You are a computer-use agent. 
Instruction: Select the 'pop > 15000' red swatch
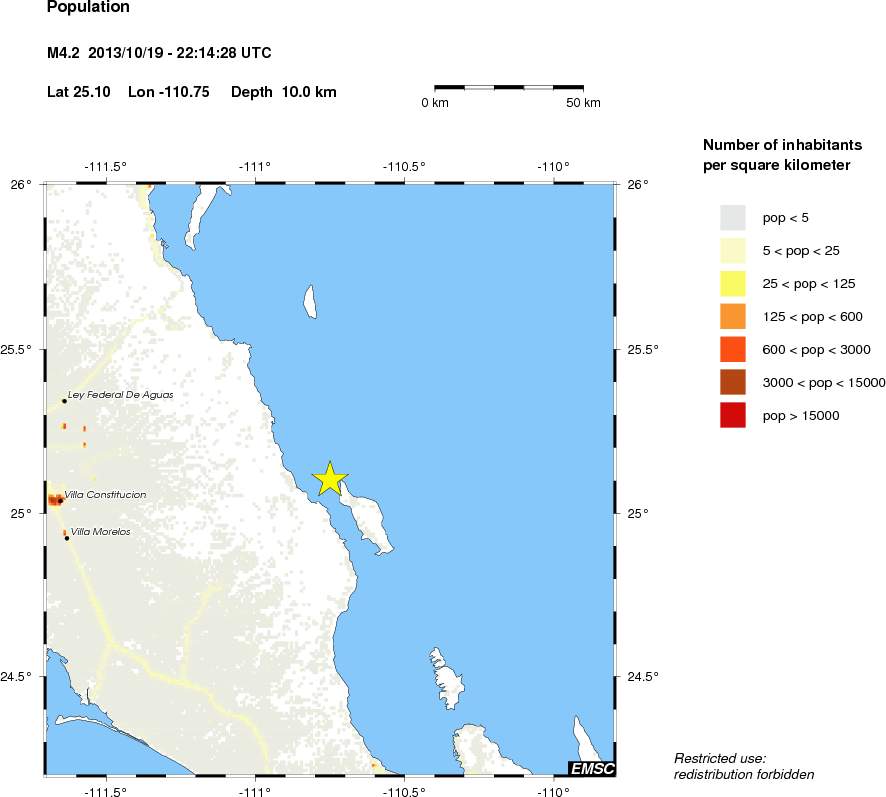pos(733,415)
